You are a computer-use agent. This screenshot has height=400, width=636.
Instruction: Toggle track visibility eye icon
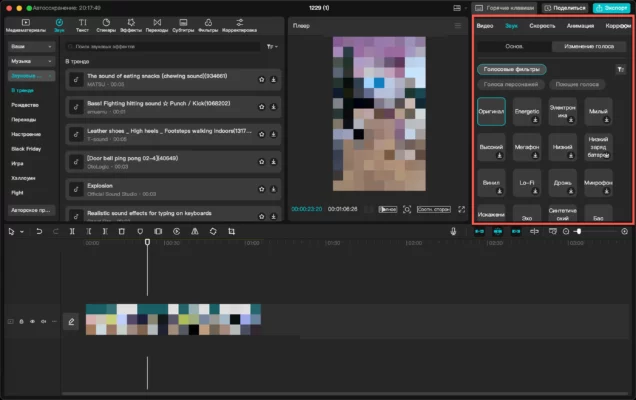[x=32, y=321]
